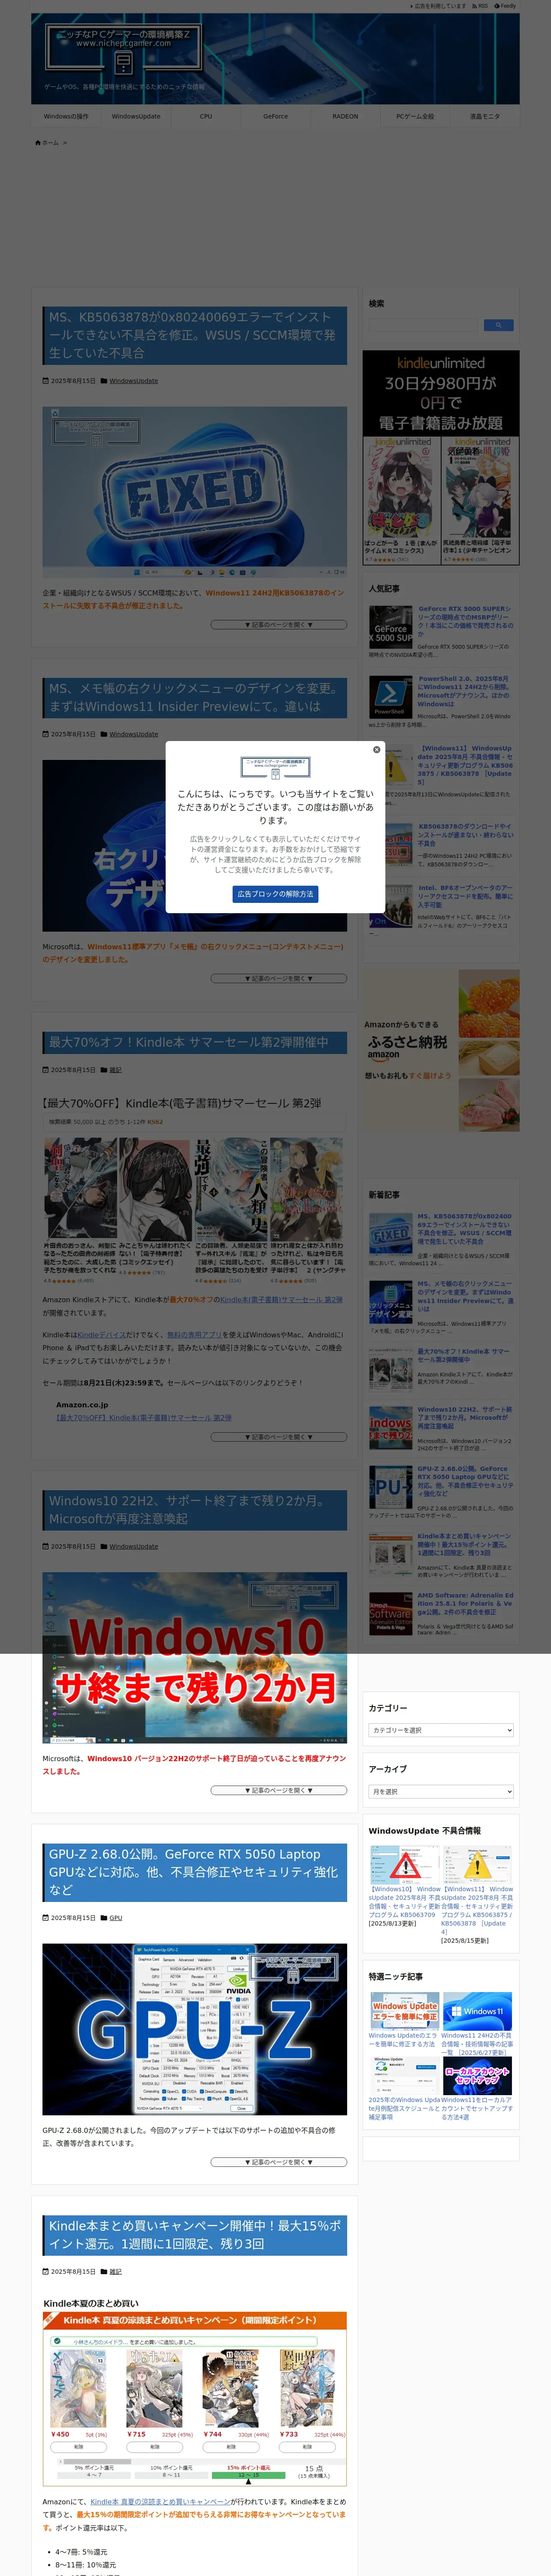
Task: Open the GPU-Z 2.68.0公開 article title
Action: coord(195,1872)
